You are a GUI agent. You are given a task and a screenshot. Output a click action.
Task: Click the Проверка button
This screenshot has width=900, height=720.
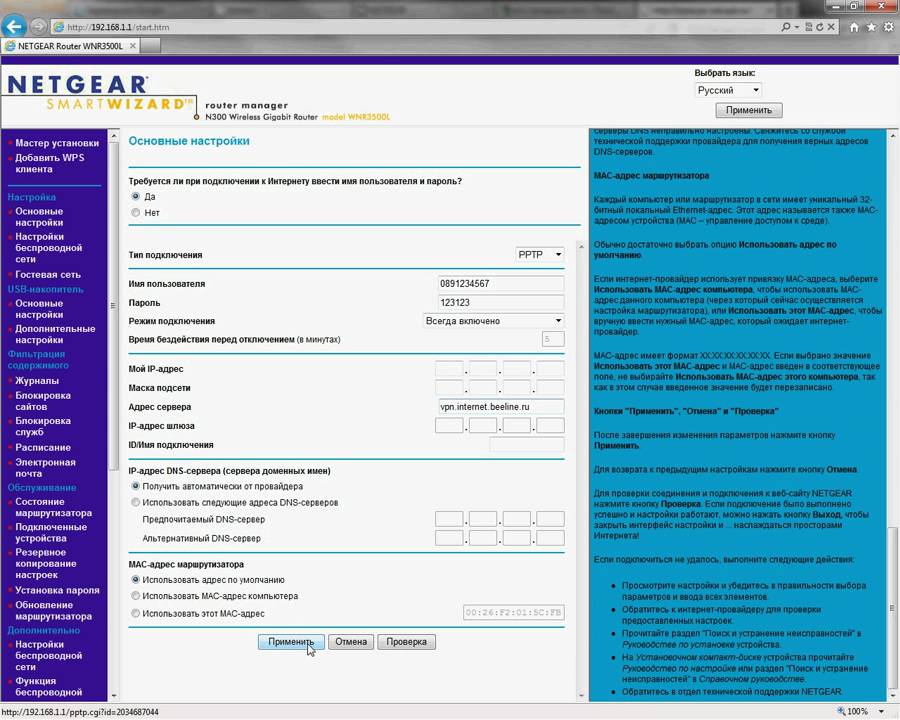pyautogui.click(x=406, y=642)
